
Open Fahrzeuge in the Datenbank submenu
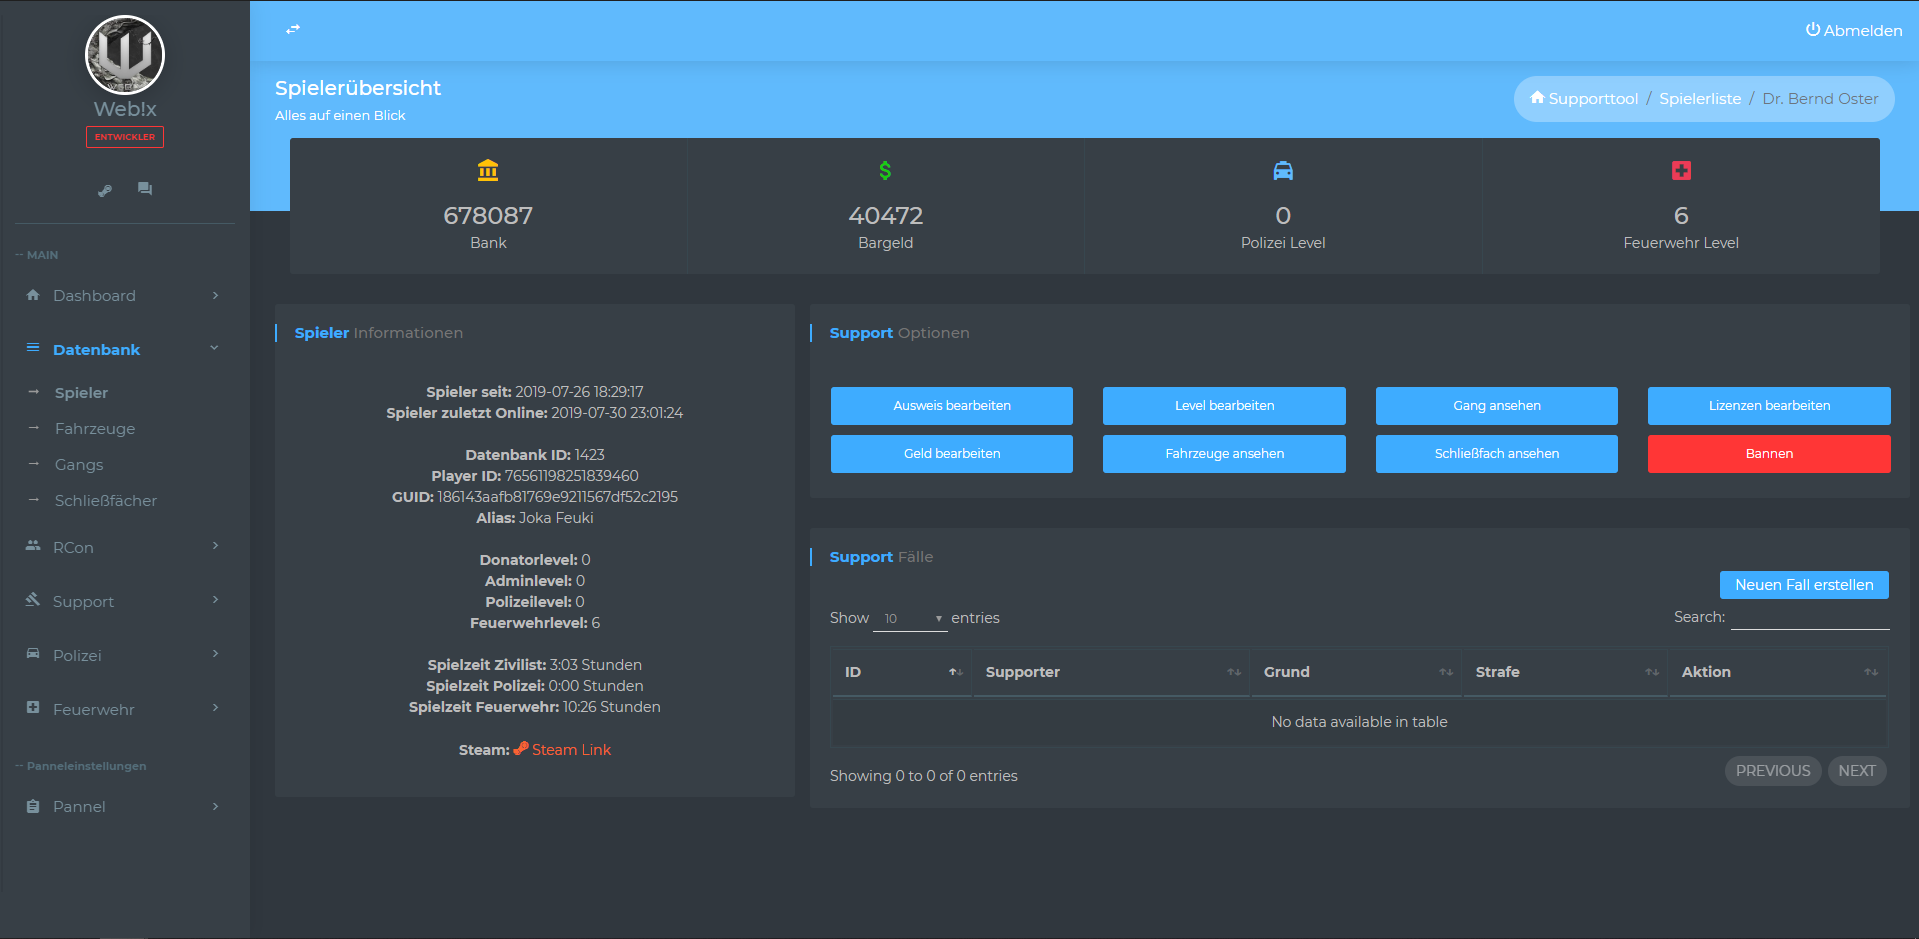[95, 428]
